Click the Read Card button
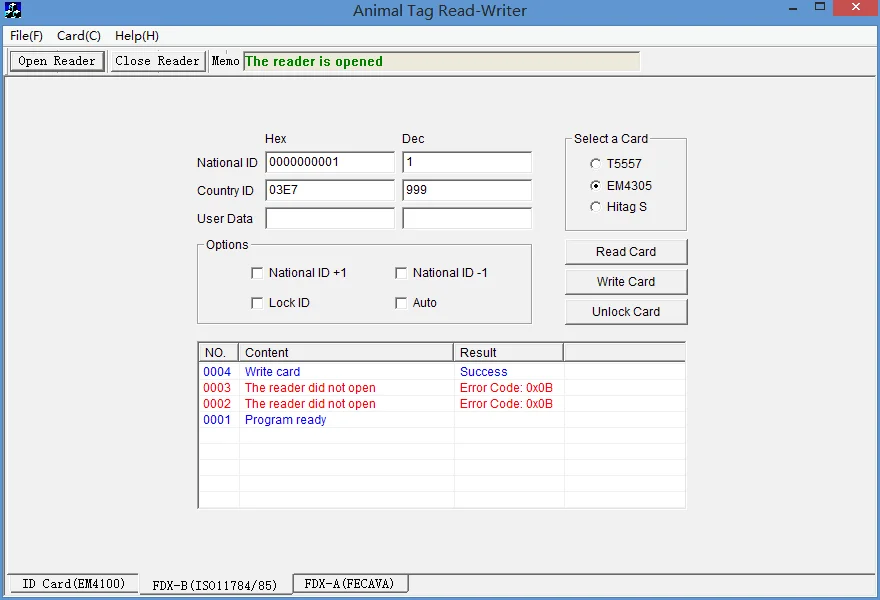This screenshot has height=600, width=880. pyautogui.click(x=626, y=251)
